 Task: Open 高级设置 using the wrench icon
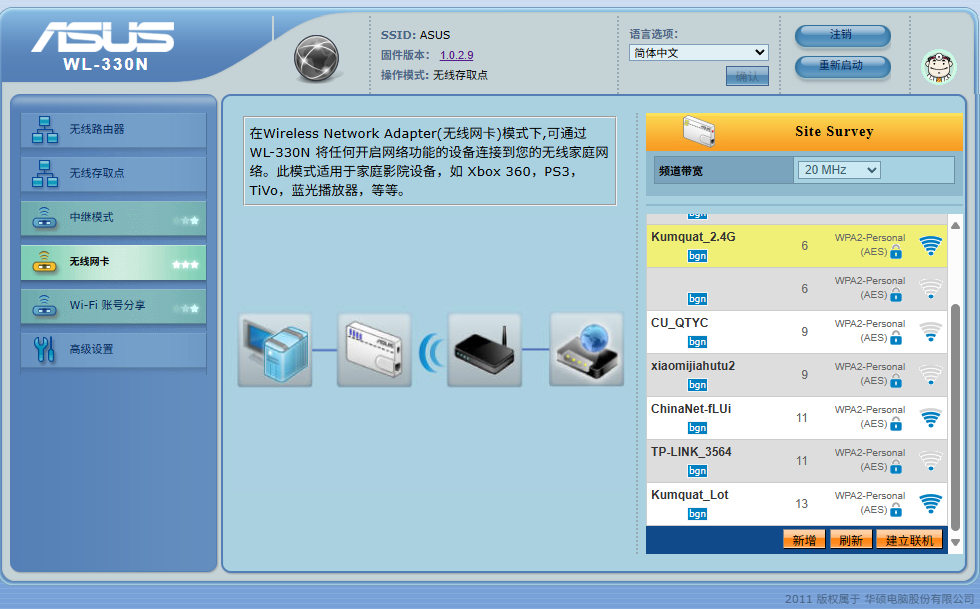tap(45, 350)
